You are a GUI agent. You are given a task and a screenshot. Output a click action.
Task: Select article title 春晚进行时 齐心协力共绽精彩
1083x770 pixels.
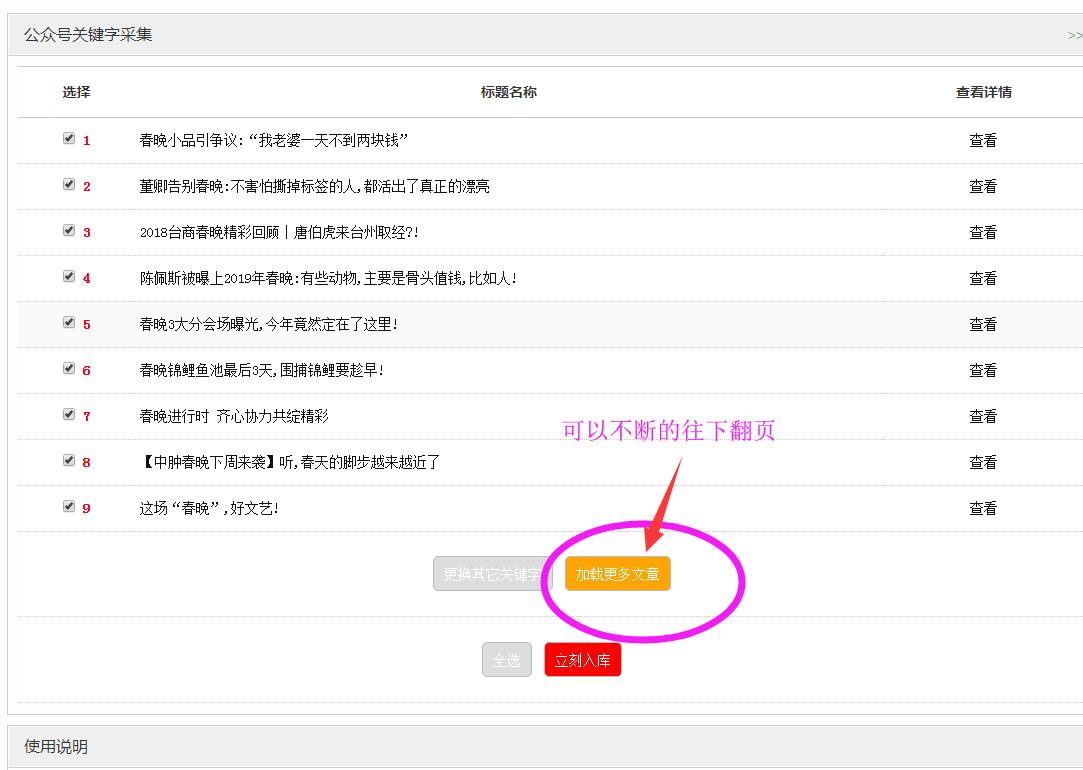(x=234, y=417)
